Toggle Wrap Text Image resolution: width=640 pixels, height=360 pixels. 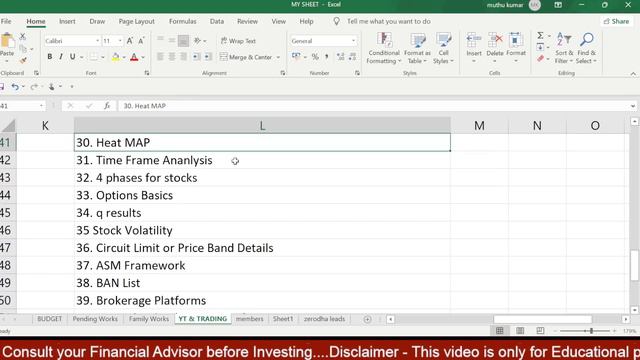pyautogui.click(x=238, y=41)
